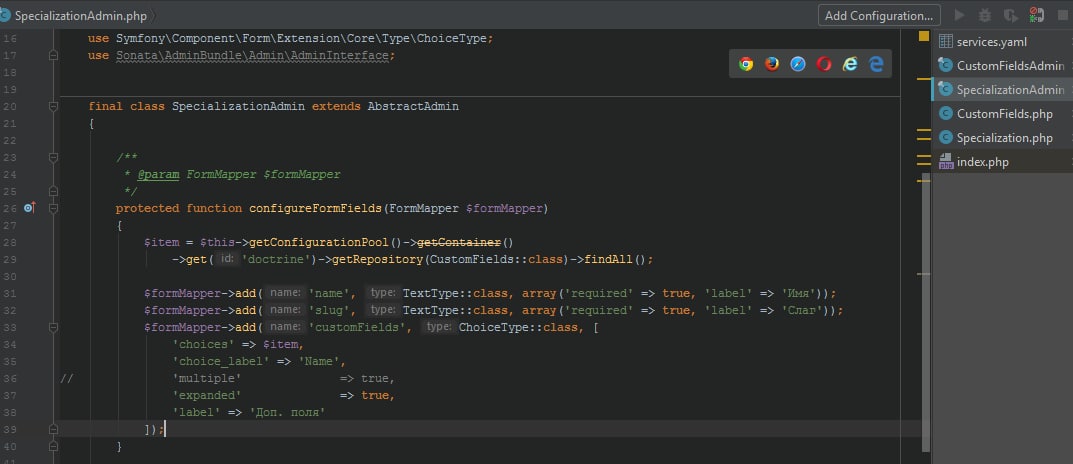Click the Run with Coverage icon
This screenshot has width=1073, height=464.
[1011, 15]
